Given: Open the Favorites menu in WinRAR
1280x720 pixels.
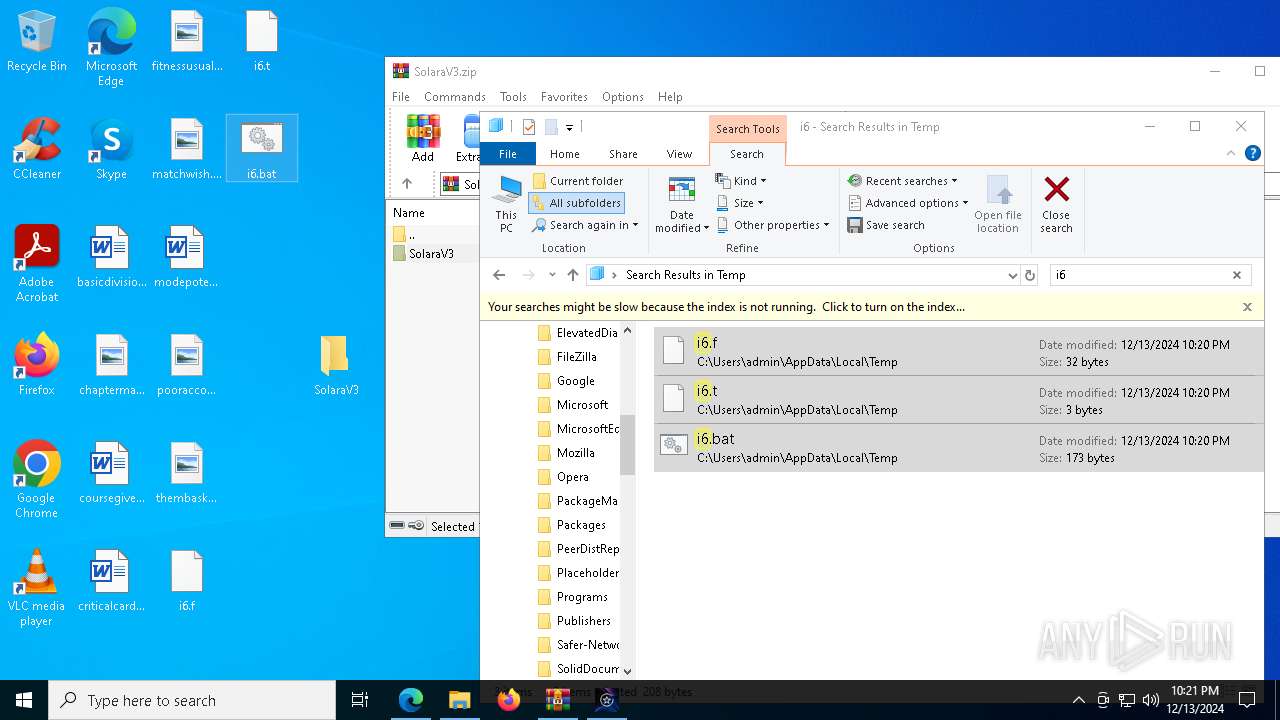Looking at the screenshot, I should [564, 97].
